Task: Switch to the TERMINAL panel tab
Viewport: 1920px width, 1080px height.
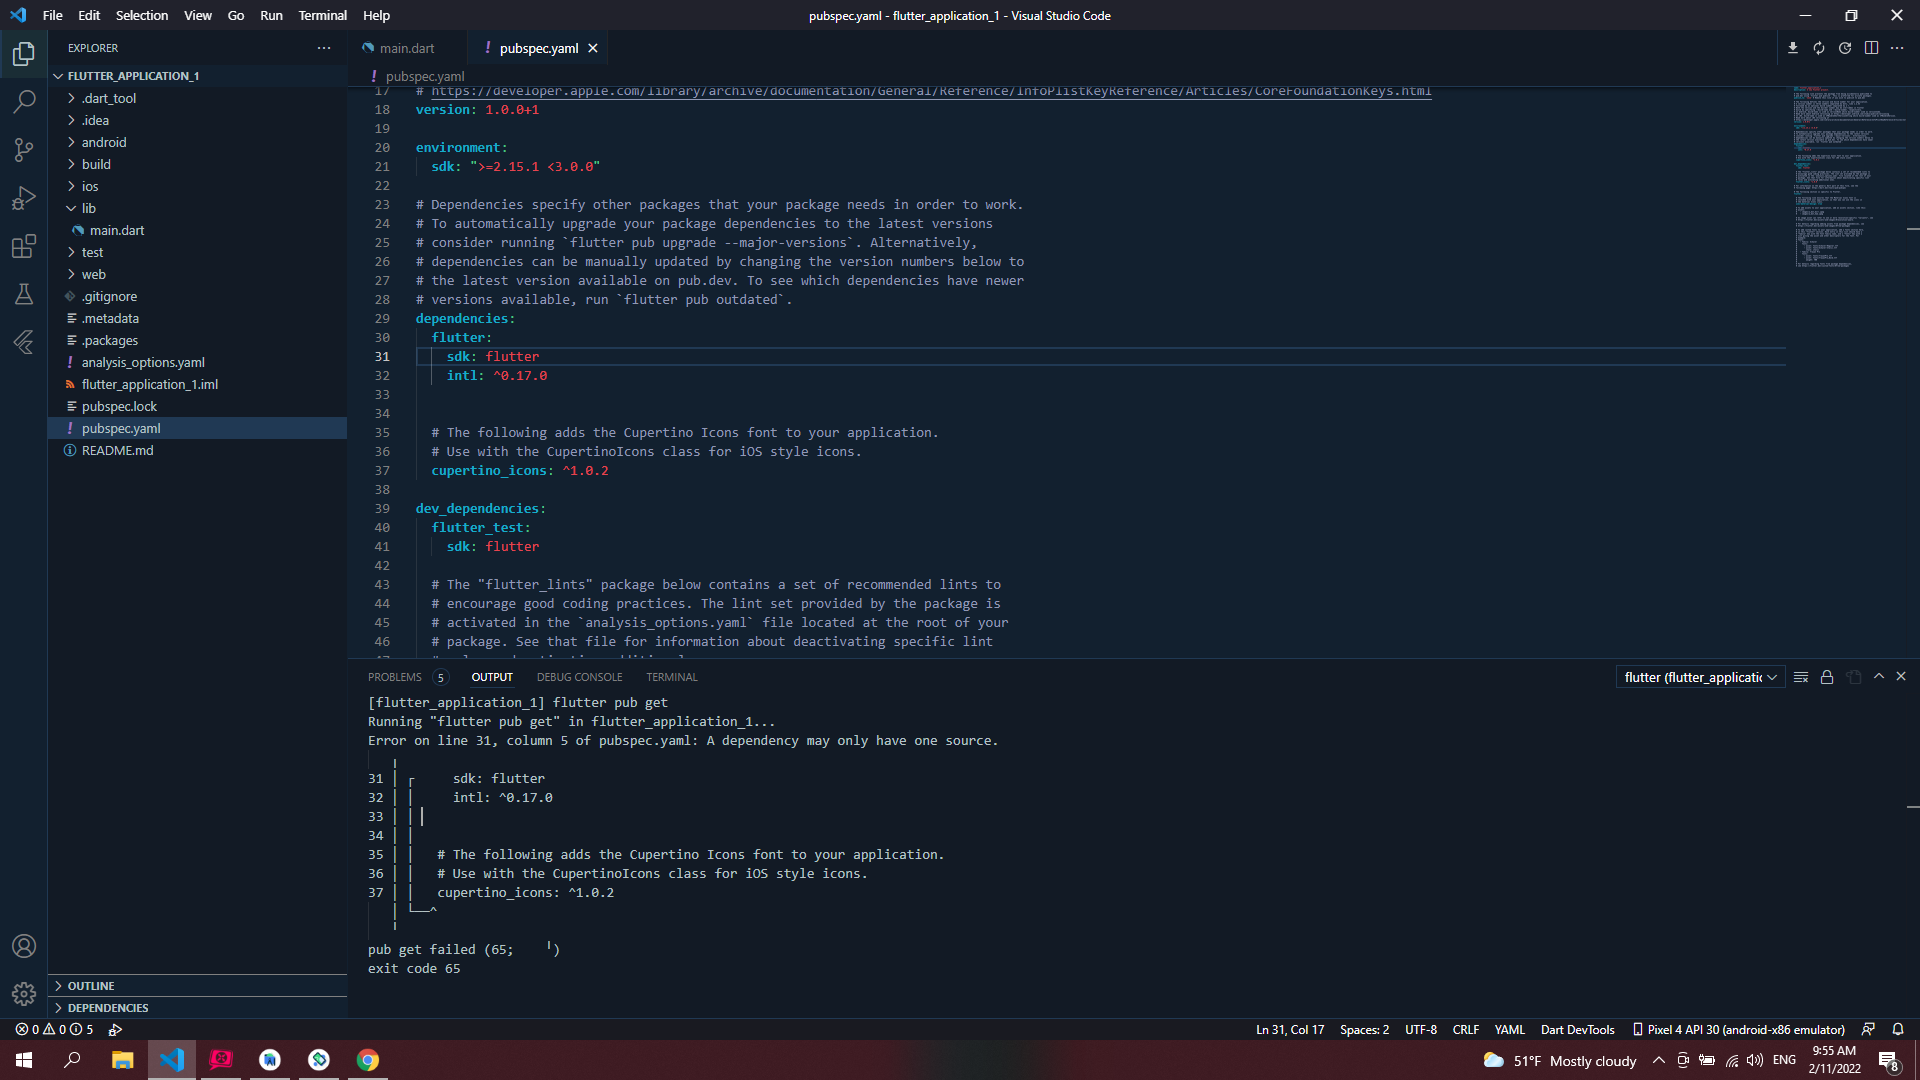Action: click(x=671, y=677)
